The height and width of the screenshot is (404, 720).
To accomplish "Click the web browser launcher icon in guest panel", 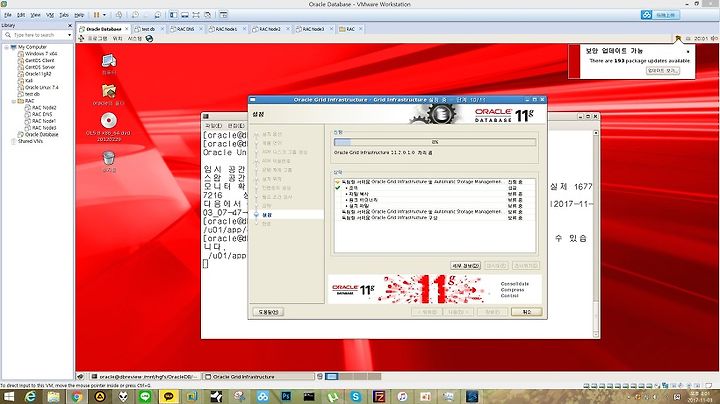I will pyautogui.click(x=149, y=39).
